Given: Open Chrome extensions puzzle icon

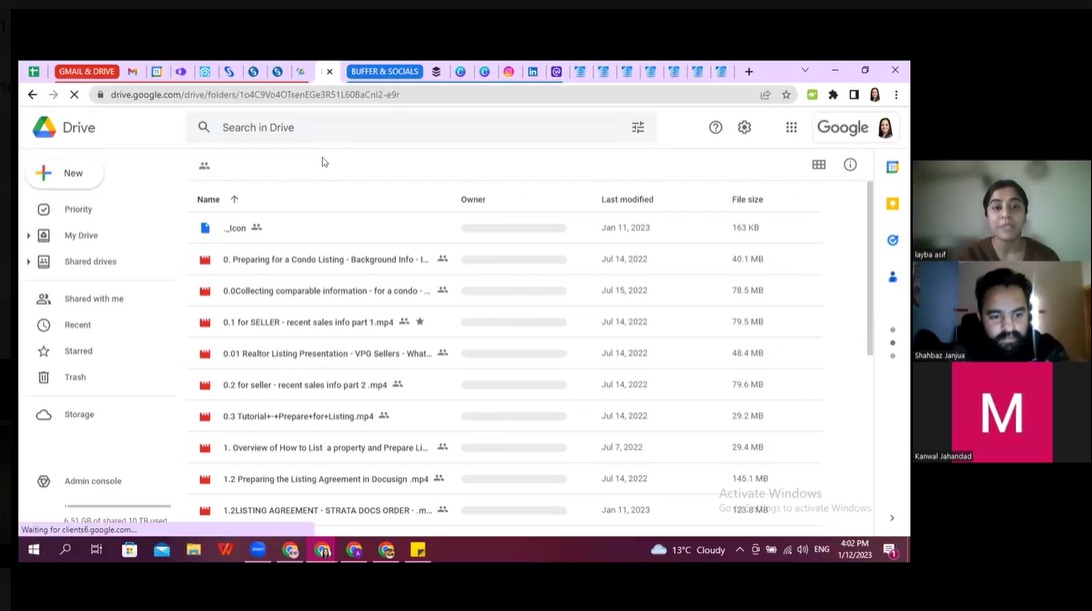Looking at the screenshot, I should pyautogui.click(x=833, y=95).
